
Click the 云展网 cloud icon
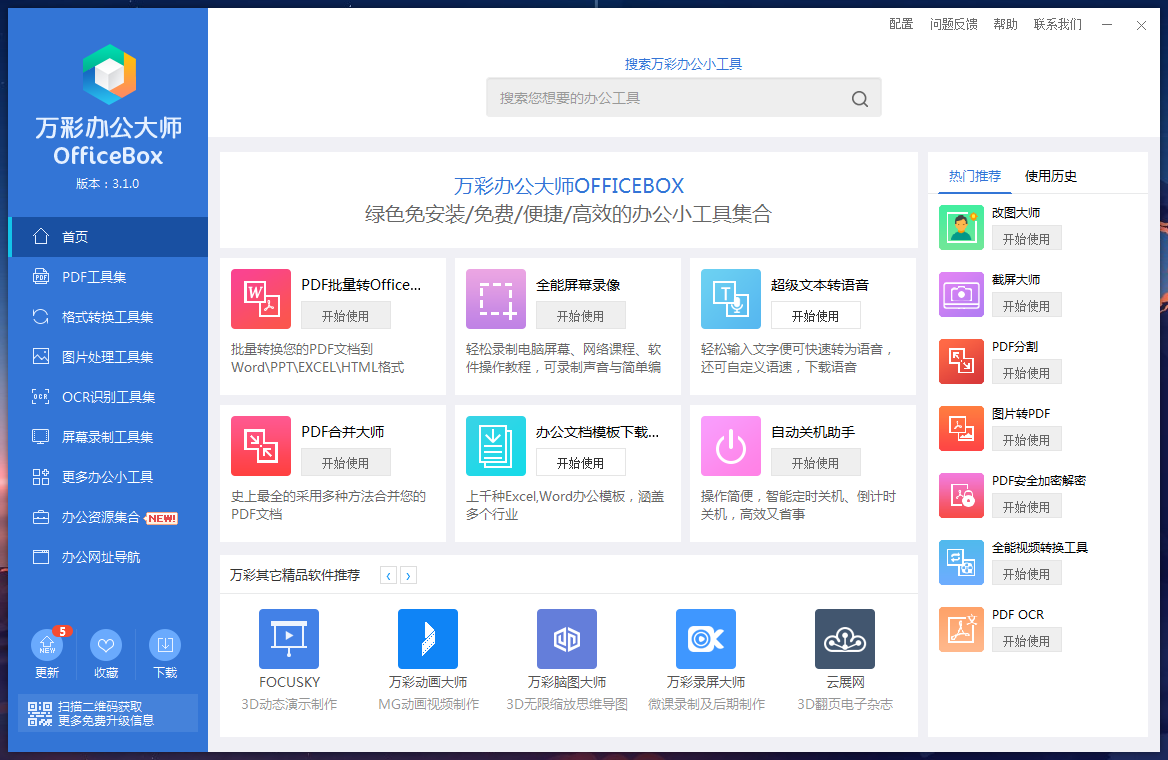[845, 639]
